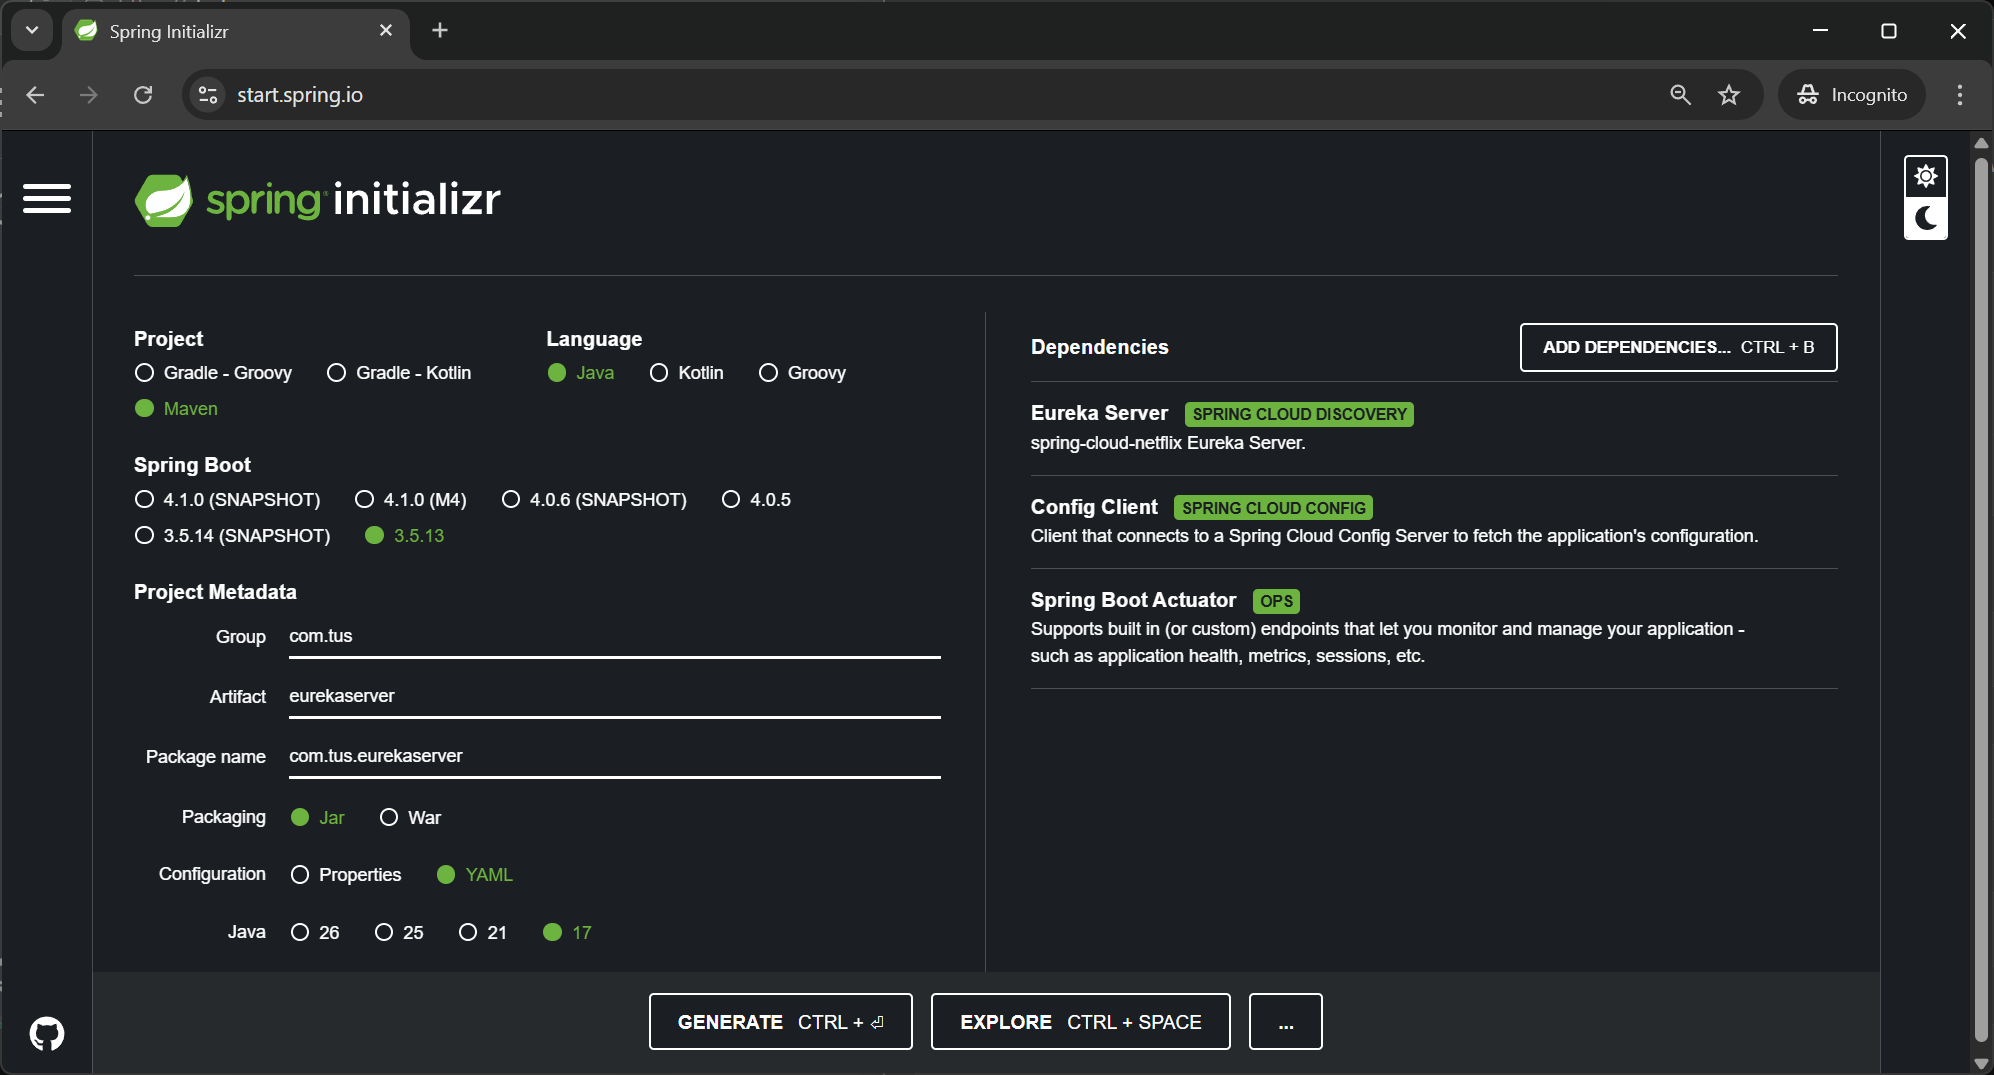The image size is (1994, 1075).
Task: Click the SPRING CLOUD DISCOVERY tag
Action: [x=1299, y=414]
